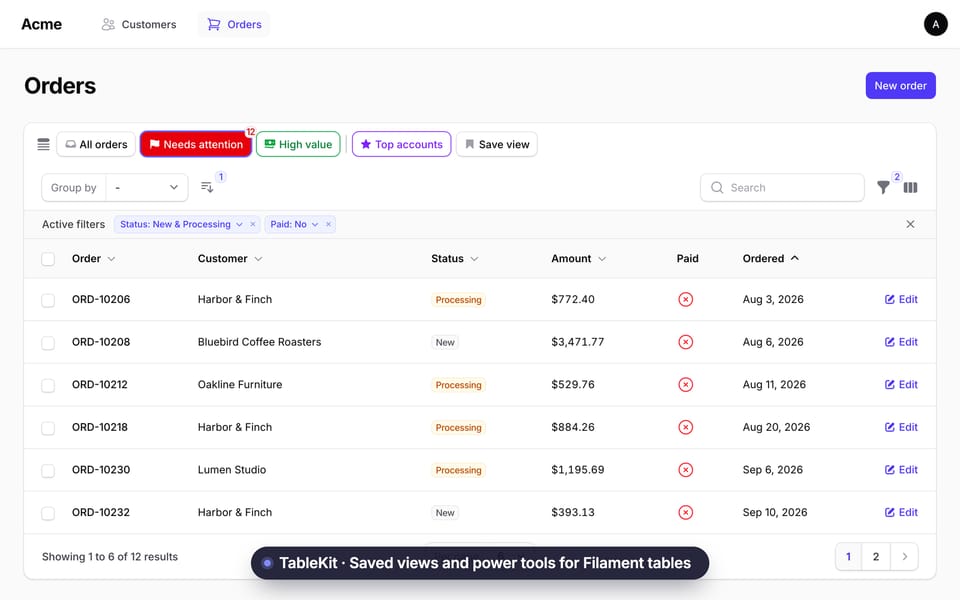Click Oakline Furniture customer cell
Image resolution: width=960 pixels, height=600 pixels.
[x=240, y=384]
